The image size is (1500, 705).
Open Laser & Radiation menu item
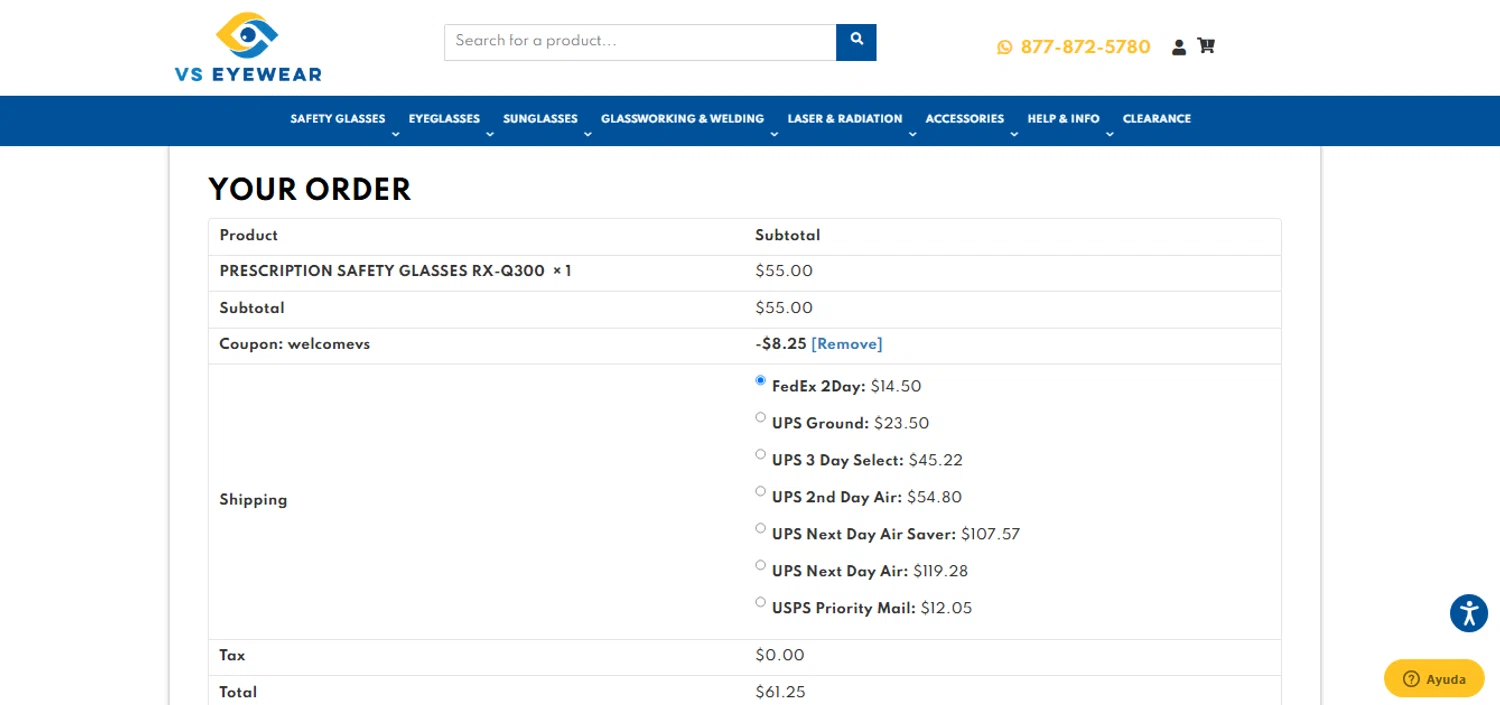tap(845, 119)
